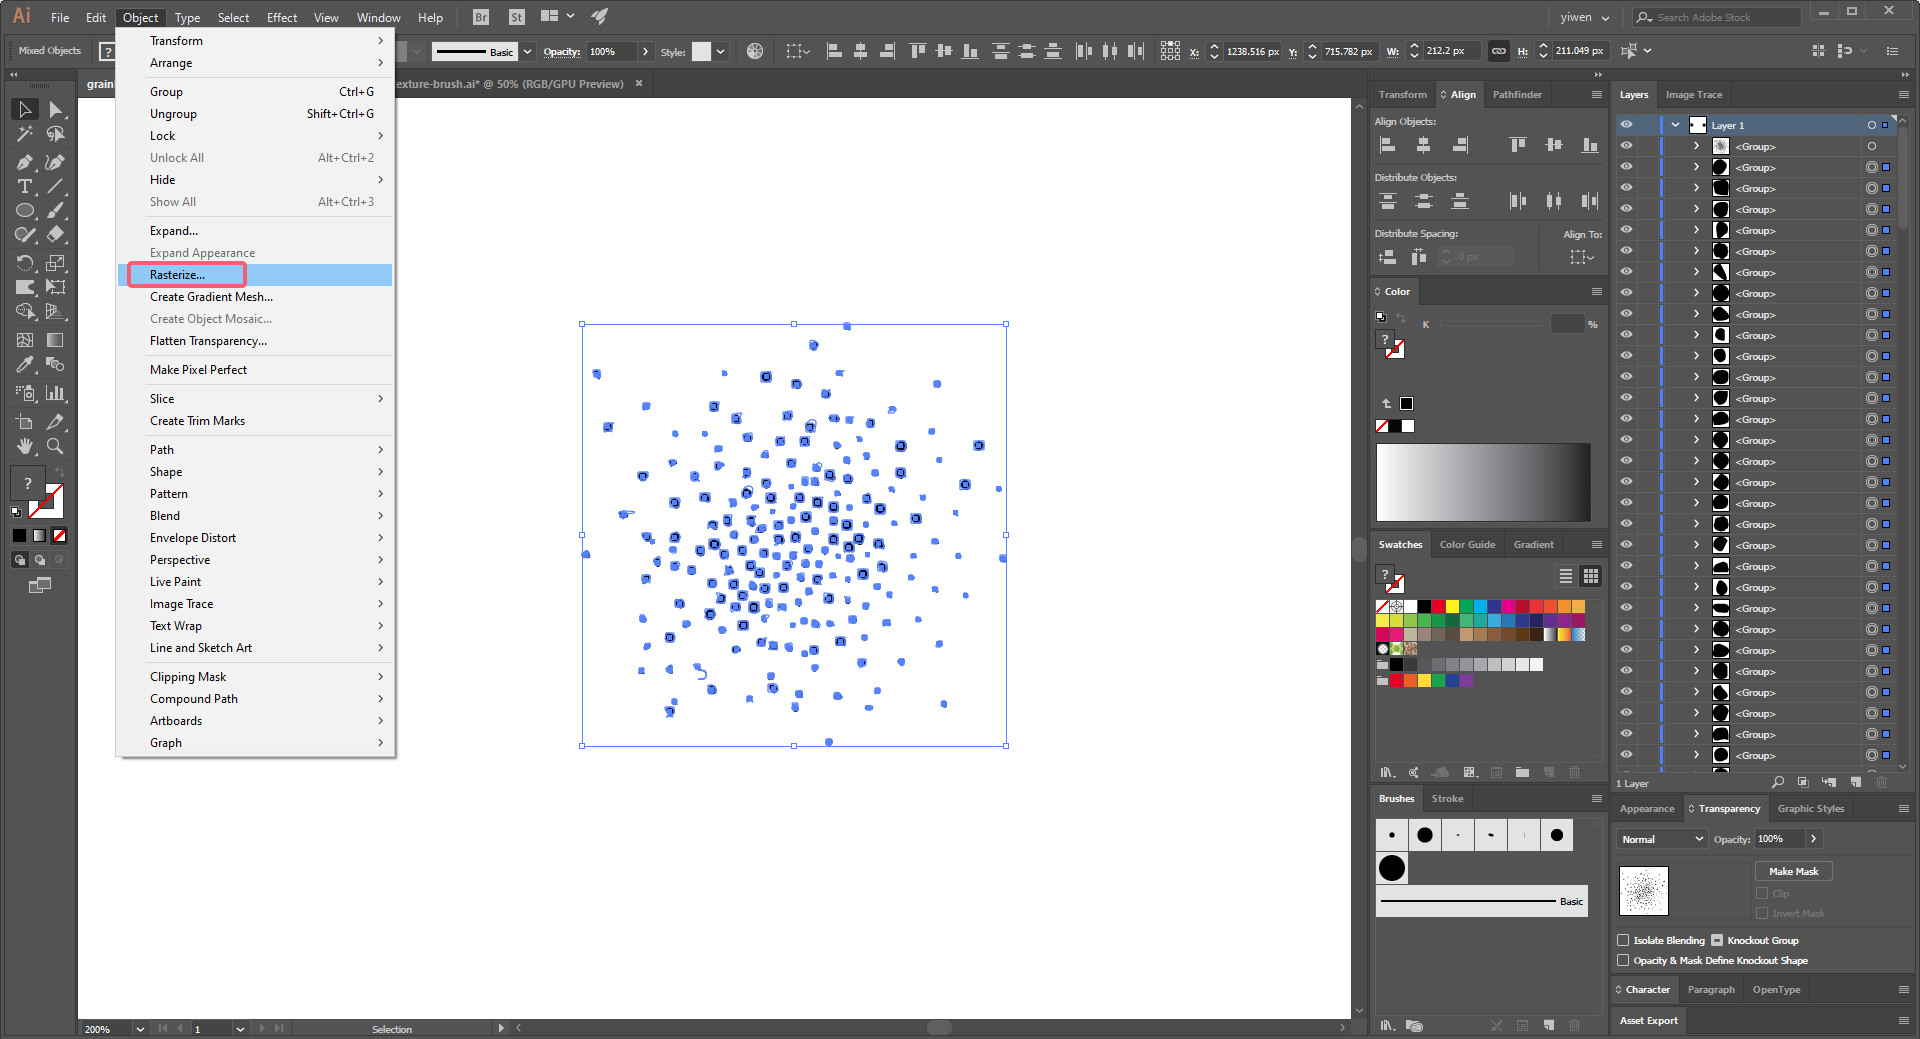
Task: Switch swatches to thumbnail view
Action: point(1590,576)
